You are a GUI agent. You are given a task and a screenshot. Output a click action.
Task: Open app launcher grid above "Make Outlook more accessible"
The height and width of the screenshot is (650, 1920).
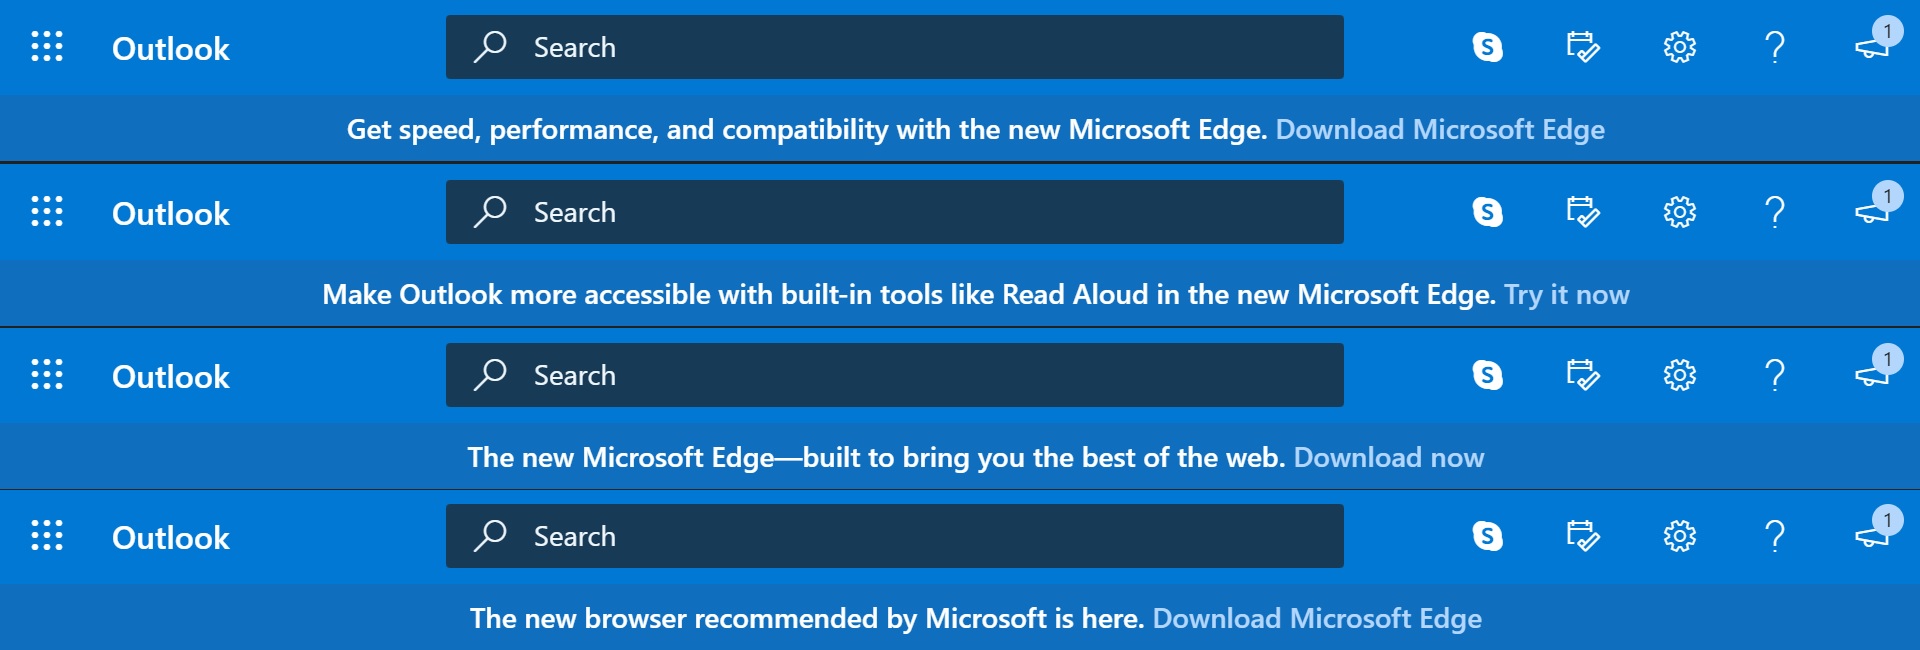tap(47, 212)
